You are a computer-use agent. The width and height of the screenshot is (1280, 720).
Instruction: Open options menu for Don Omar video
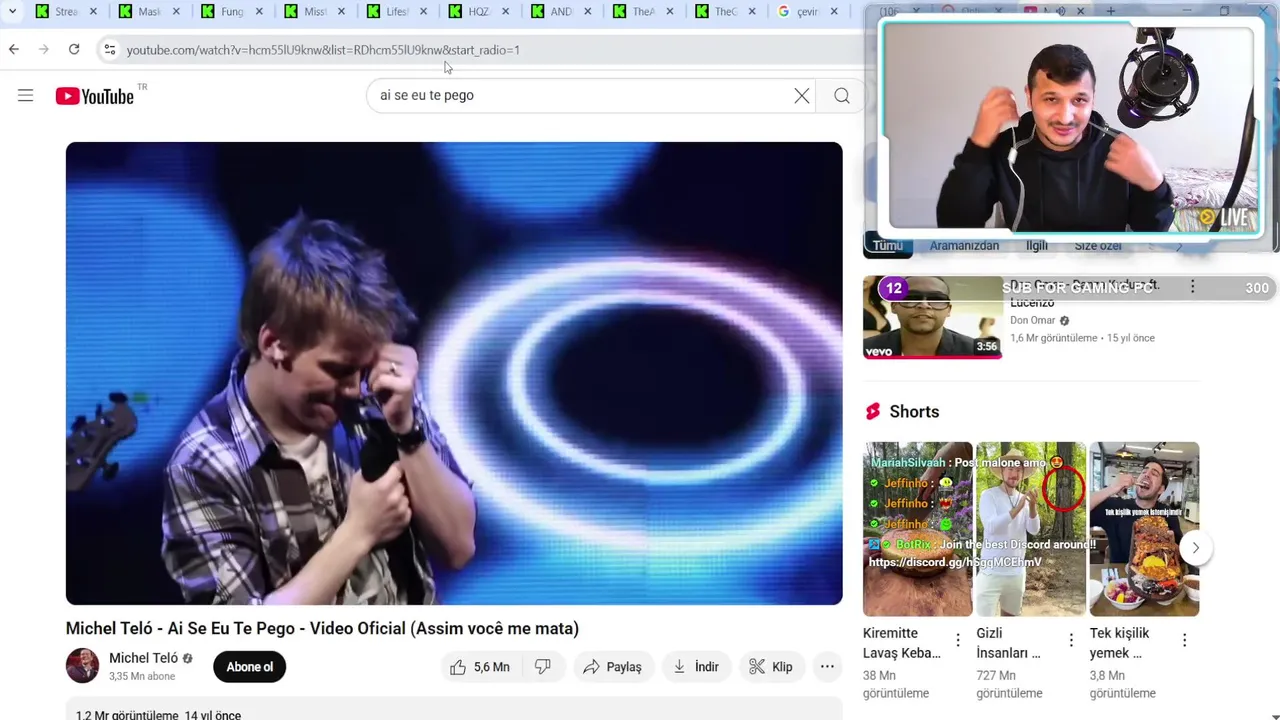click(1192, 287)
